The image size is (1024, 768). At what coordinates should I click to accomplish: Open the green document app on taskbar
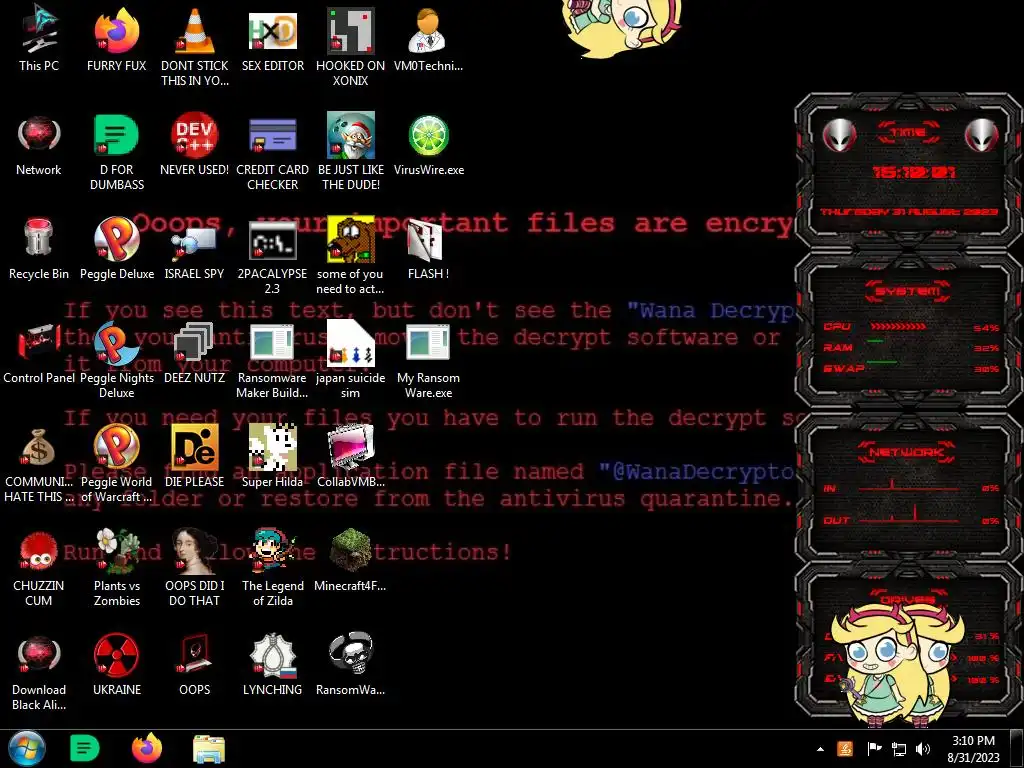[x=84, y=748]
